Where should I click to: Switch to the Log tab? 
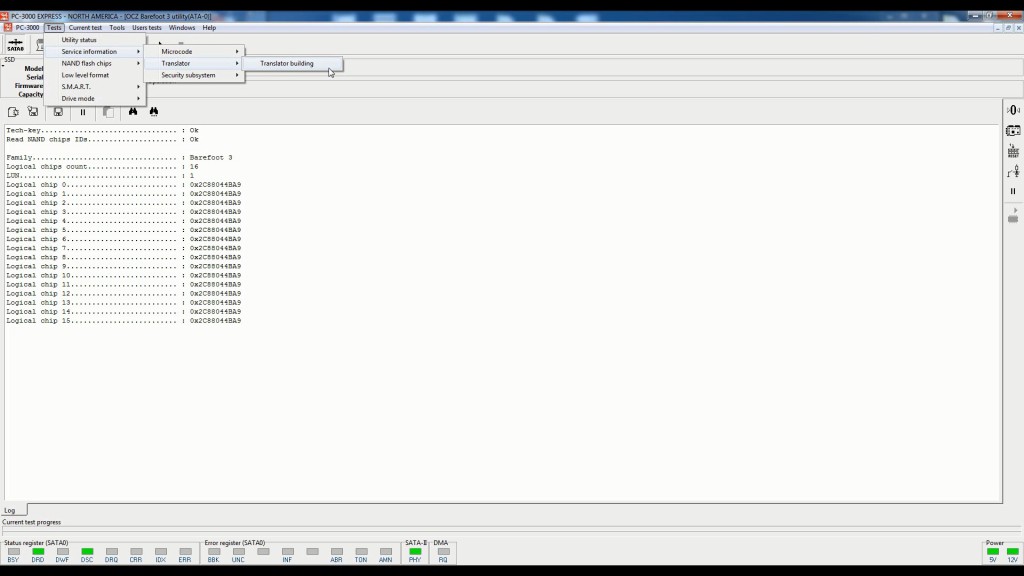coord(10,510)
